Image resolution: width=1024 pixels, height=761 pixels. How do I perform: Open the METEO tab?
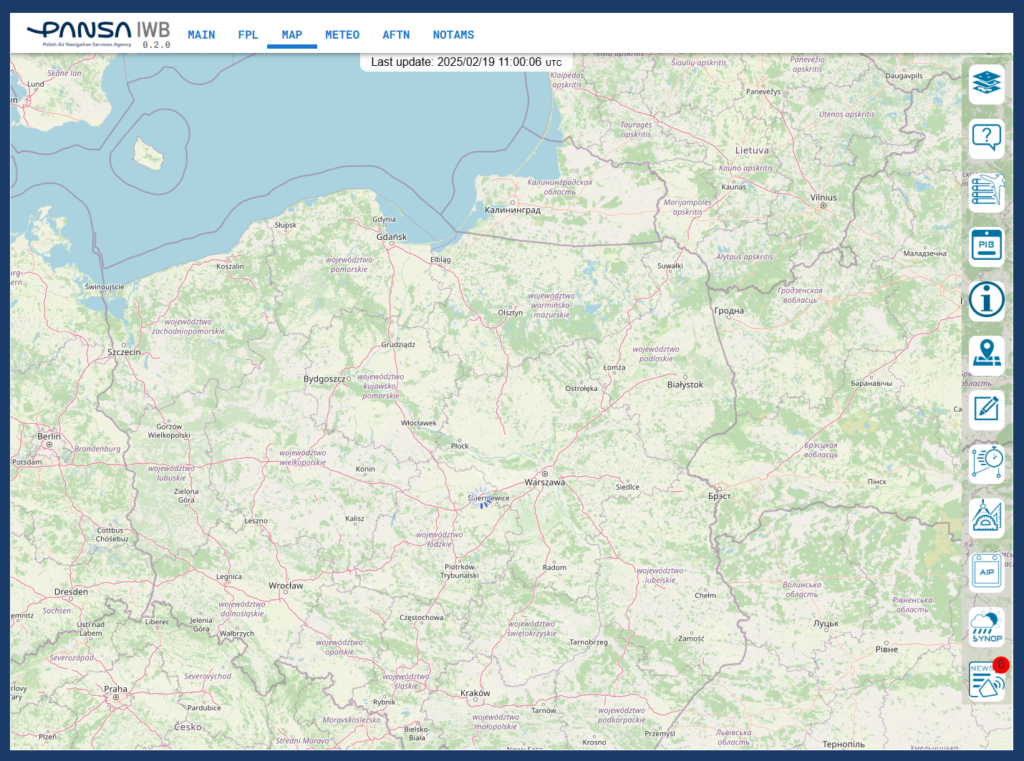point(342,35)
